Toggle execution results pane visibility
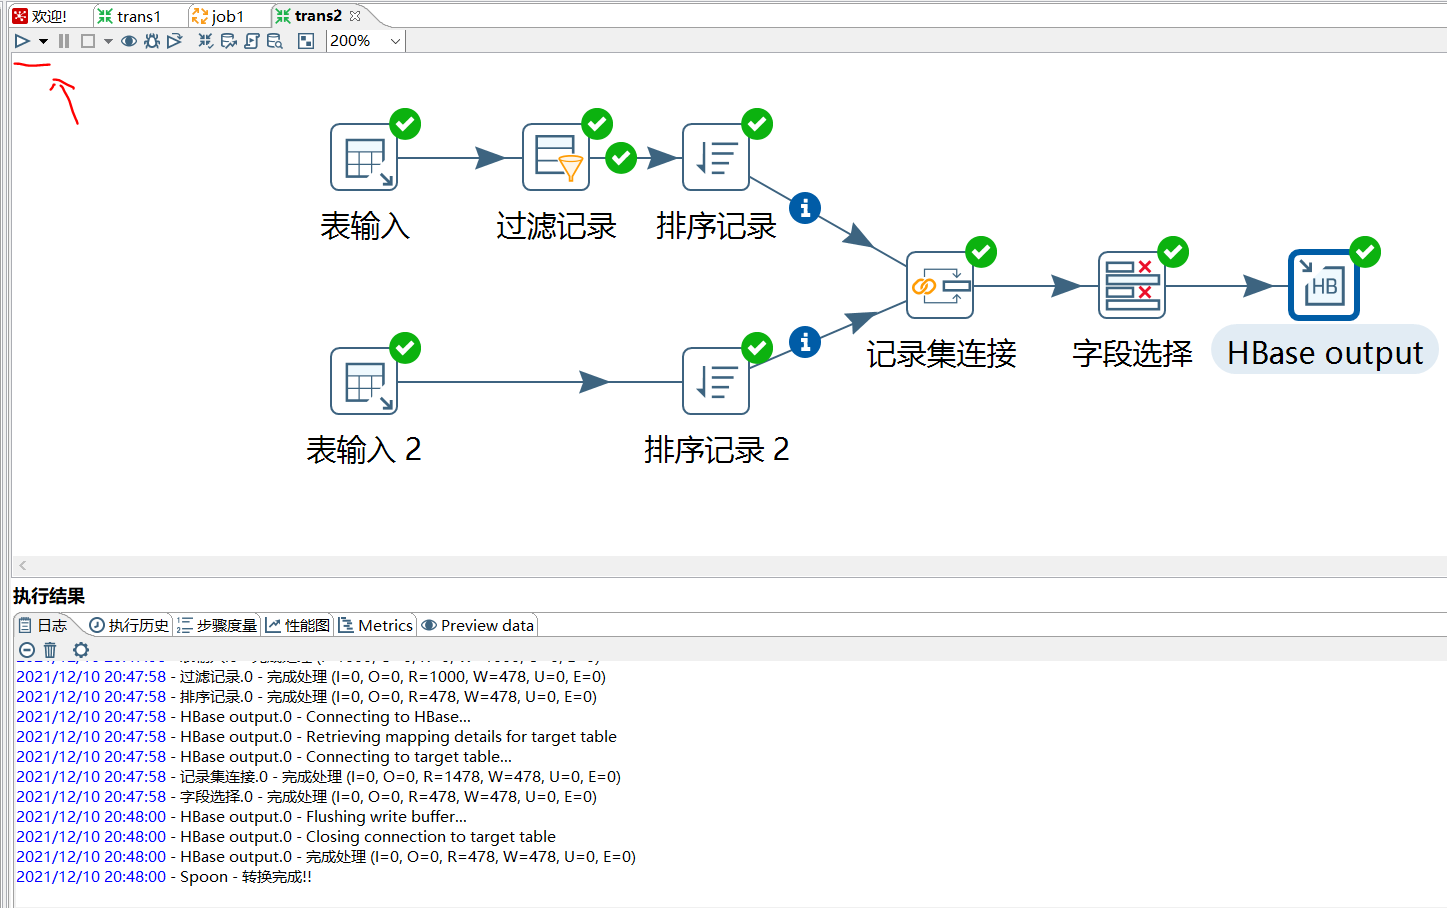 point(306,41)
